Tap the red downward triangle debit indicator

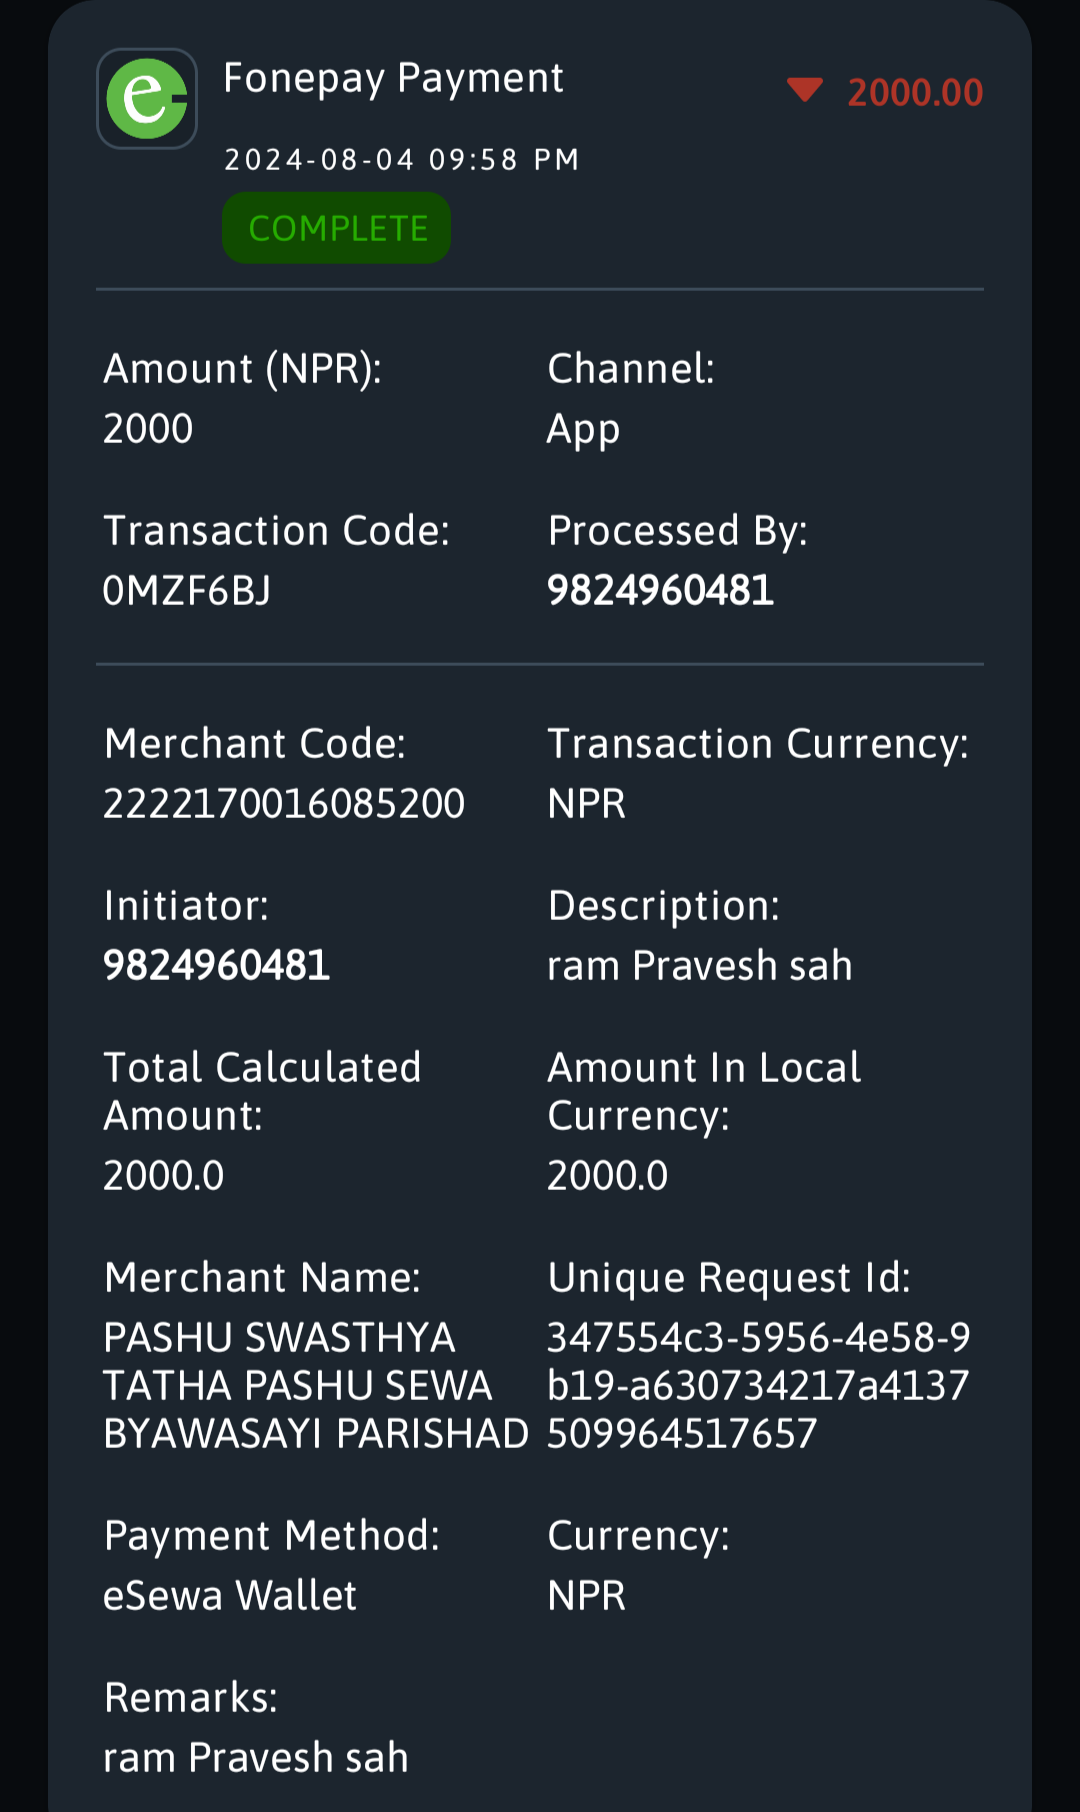pyautogui.click(x=804, y=90)
